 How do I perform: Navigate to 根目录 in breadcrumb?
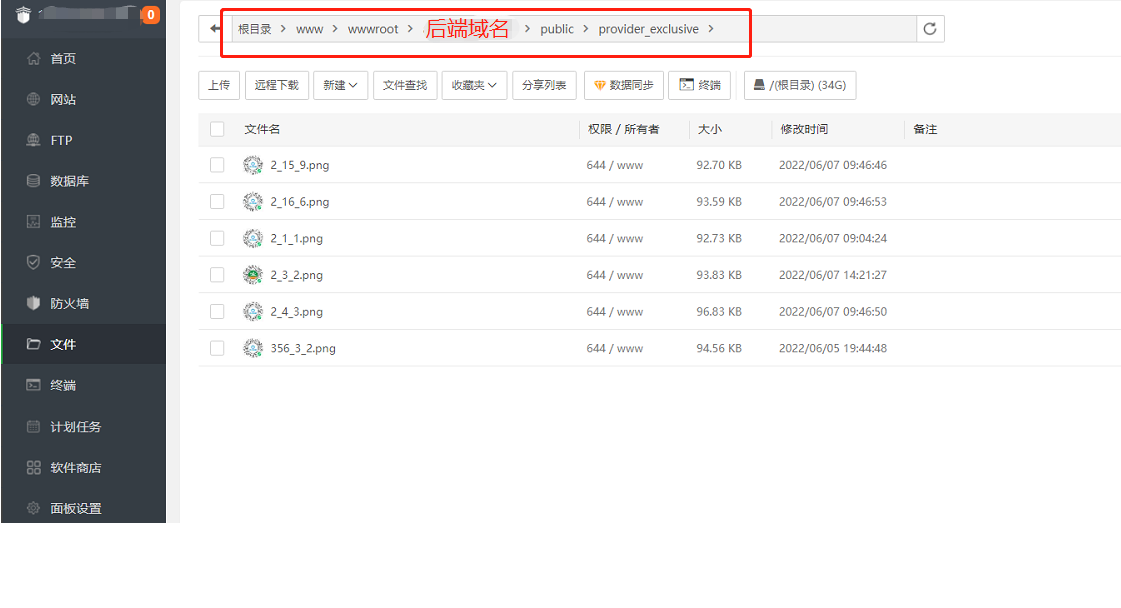click(x=255, y=29)
